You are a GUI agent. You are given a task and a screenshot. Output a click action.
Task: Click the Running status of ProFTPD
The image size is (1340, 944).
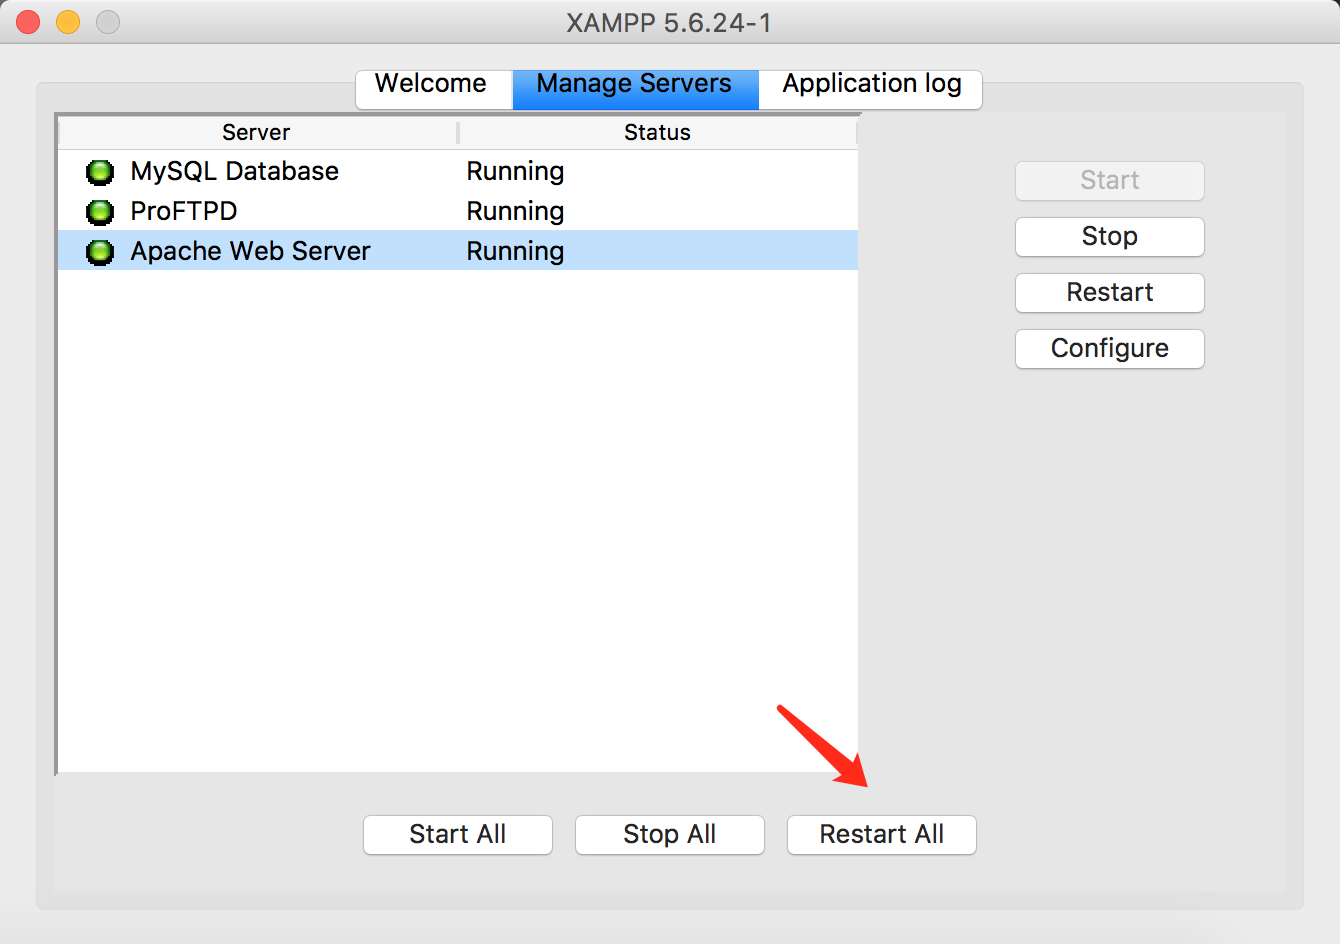(515, 212)
